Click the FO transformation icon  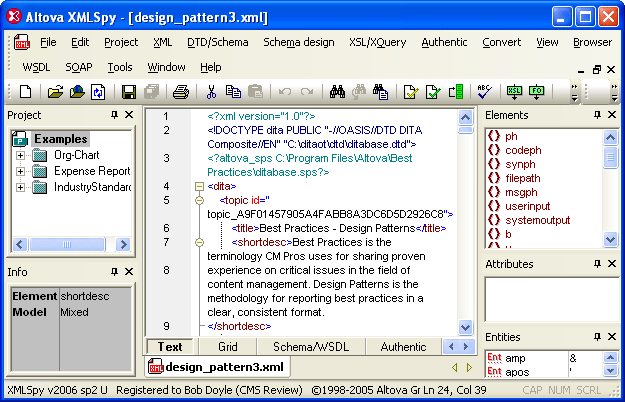[537, 92]
